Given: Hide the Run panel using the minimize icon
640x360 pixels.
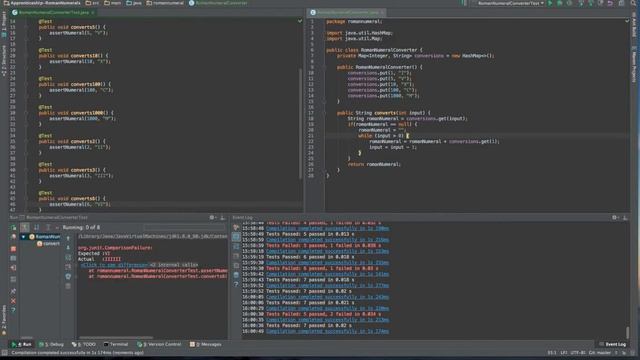Looking at the screenshot, I should click(222, 218).
